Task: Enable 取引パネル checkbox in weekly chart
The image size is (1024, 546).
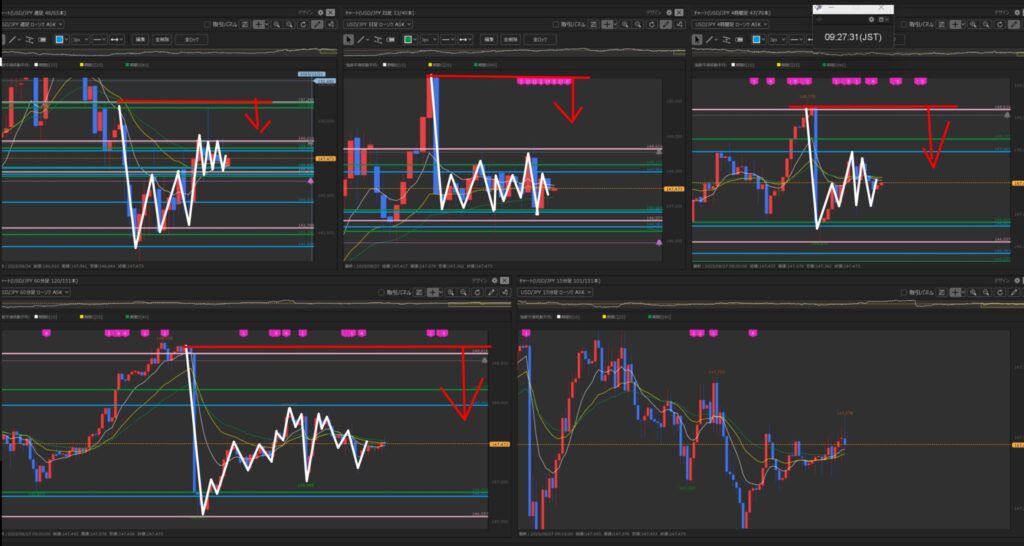Action: [207, 24]
